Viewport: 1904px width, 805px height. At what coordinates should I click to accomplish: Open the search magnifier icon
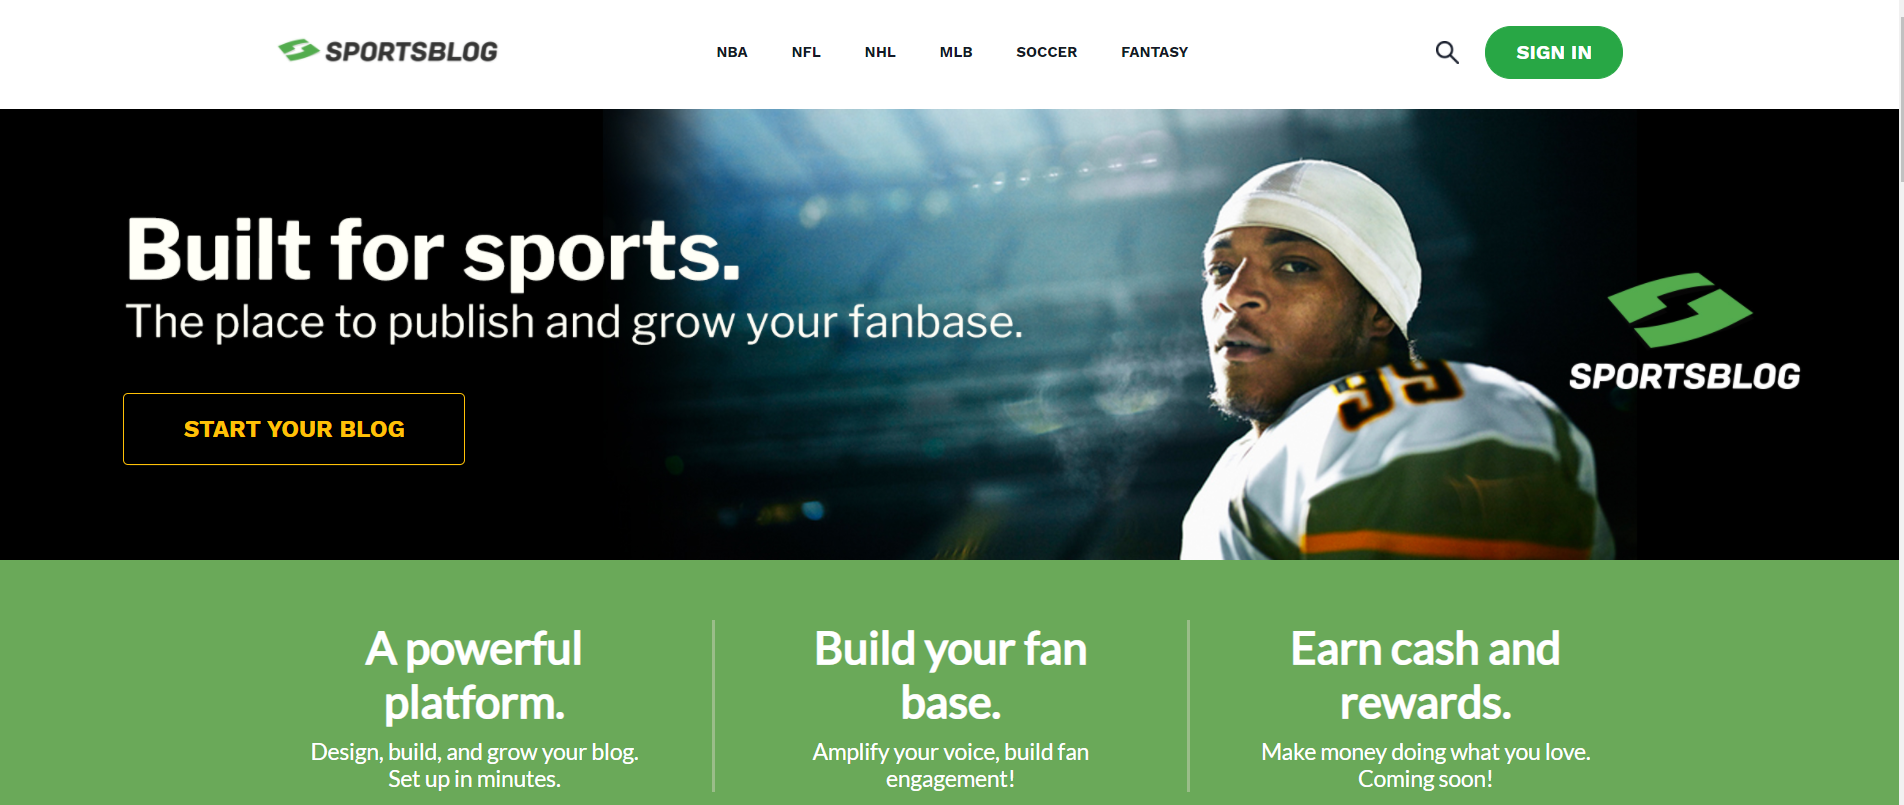click(1447, 52)
